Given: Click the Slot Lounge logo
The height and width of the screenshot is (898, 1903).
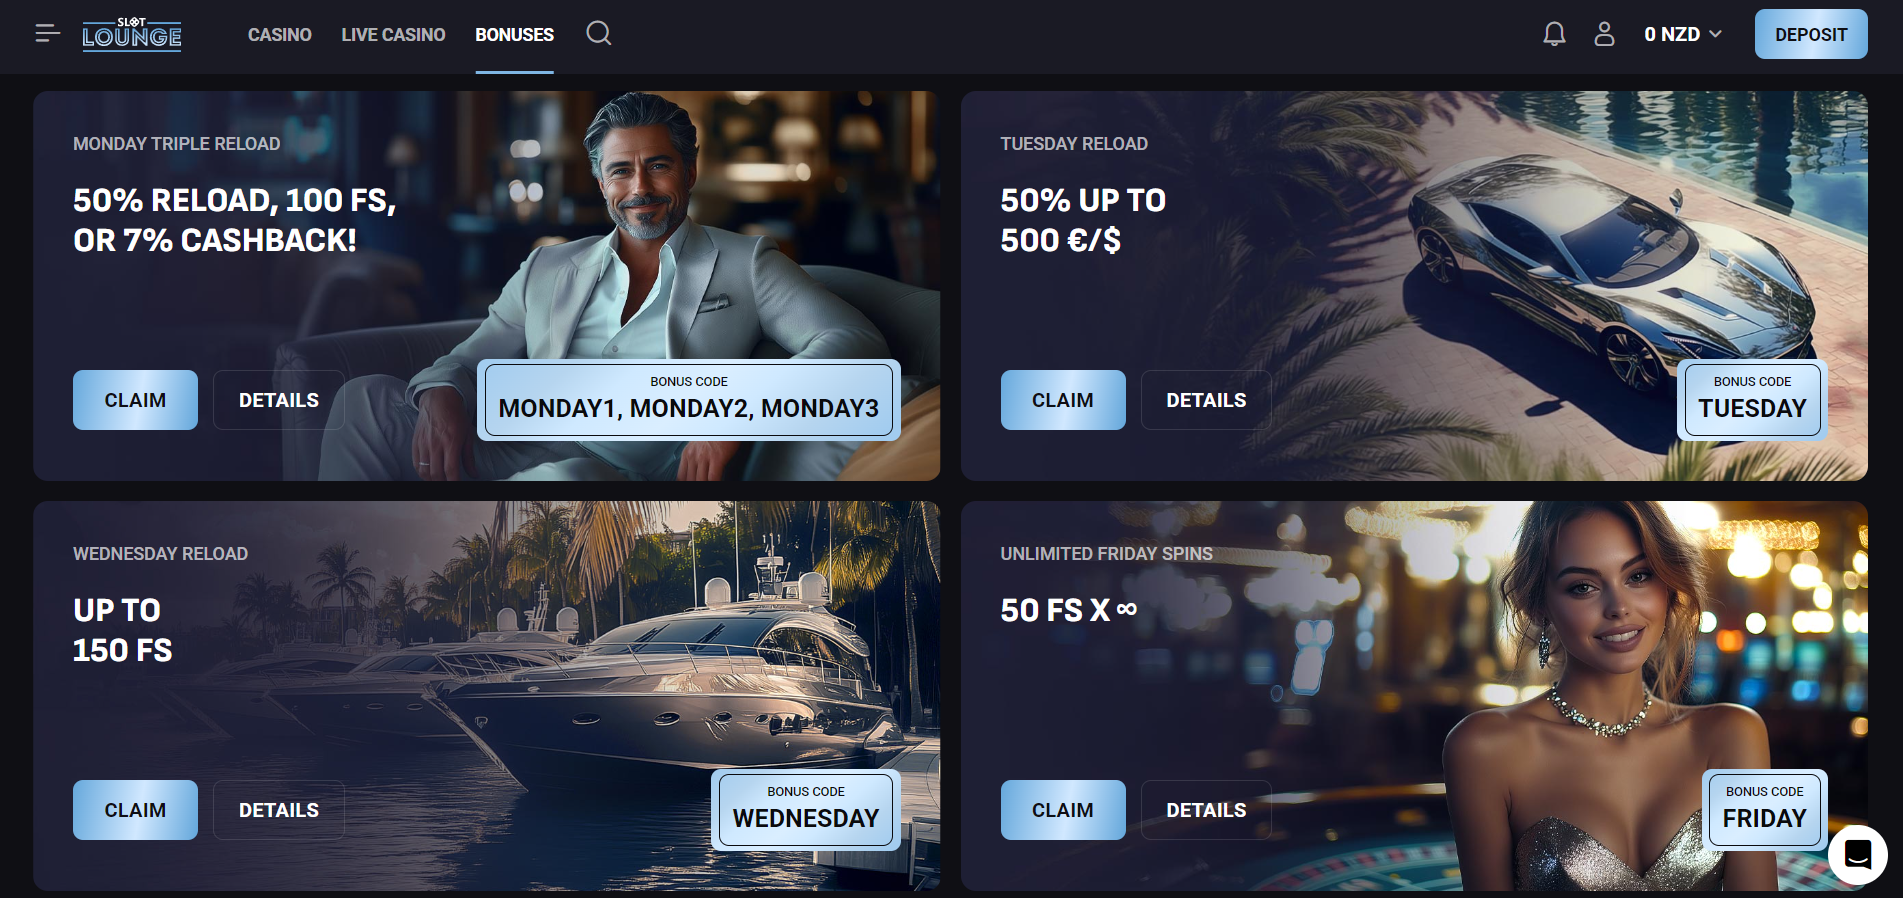Looking at the screenshot, I should click(x=132, y=35).
